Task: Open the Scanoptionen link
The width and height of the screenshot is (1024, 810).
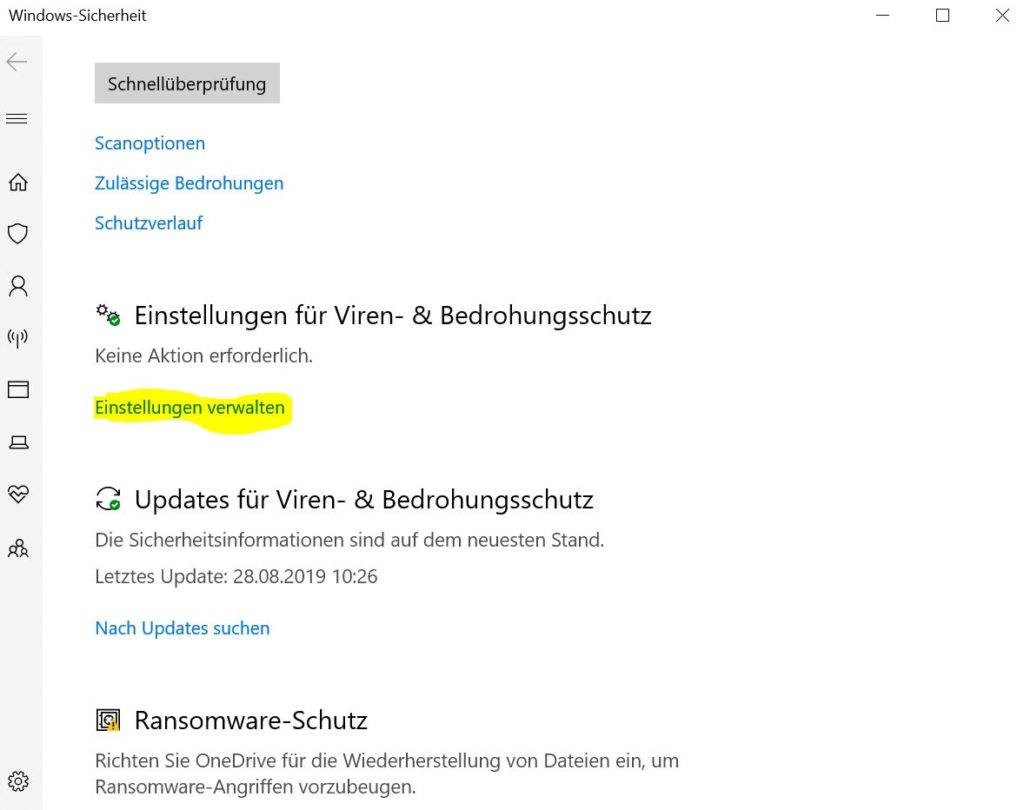Action: [149, 143]
